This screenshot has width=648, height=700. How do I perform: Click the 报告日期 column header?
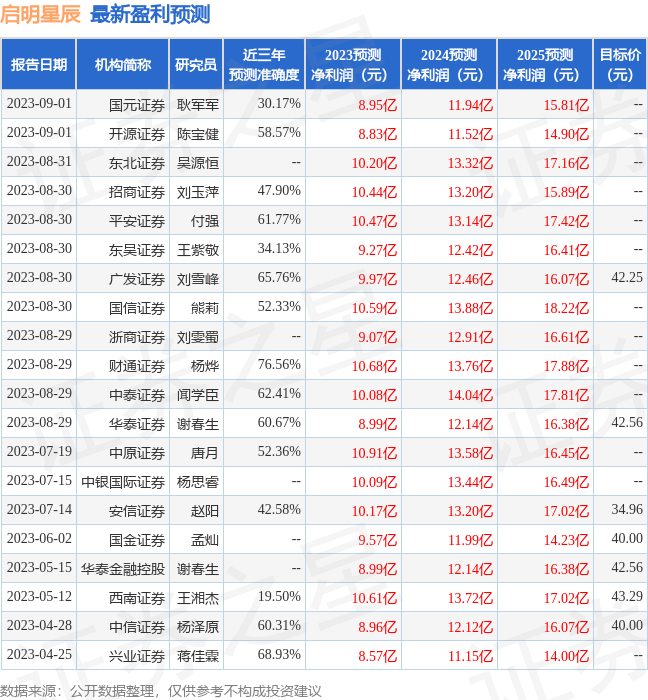click(39, 64)
